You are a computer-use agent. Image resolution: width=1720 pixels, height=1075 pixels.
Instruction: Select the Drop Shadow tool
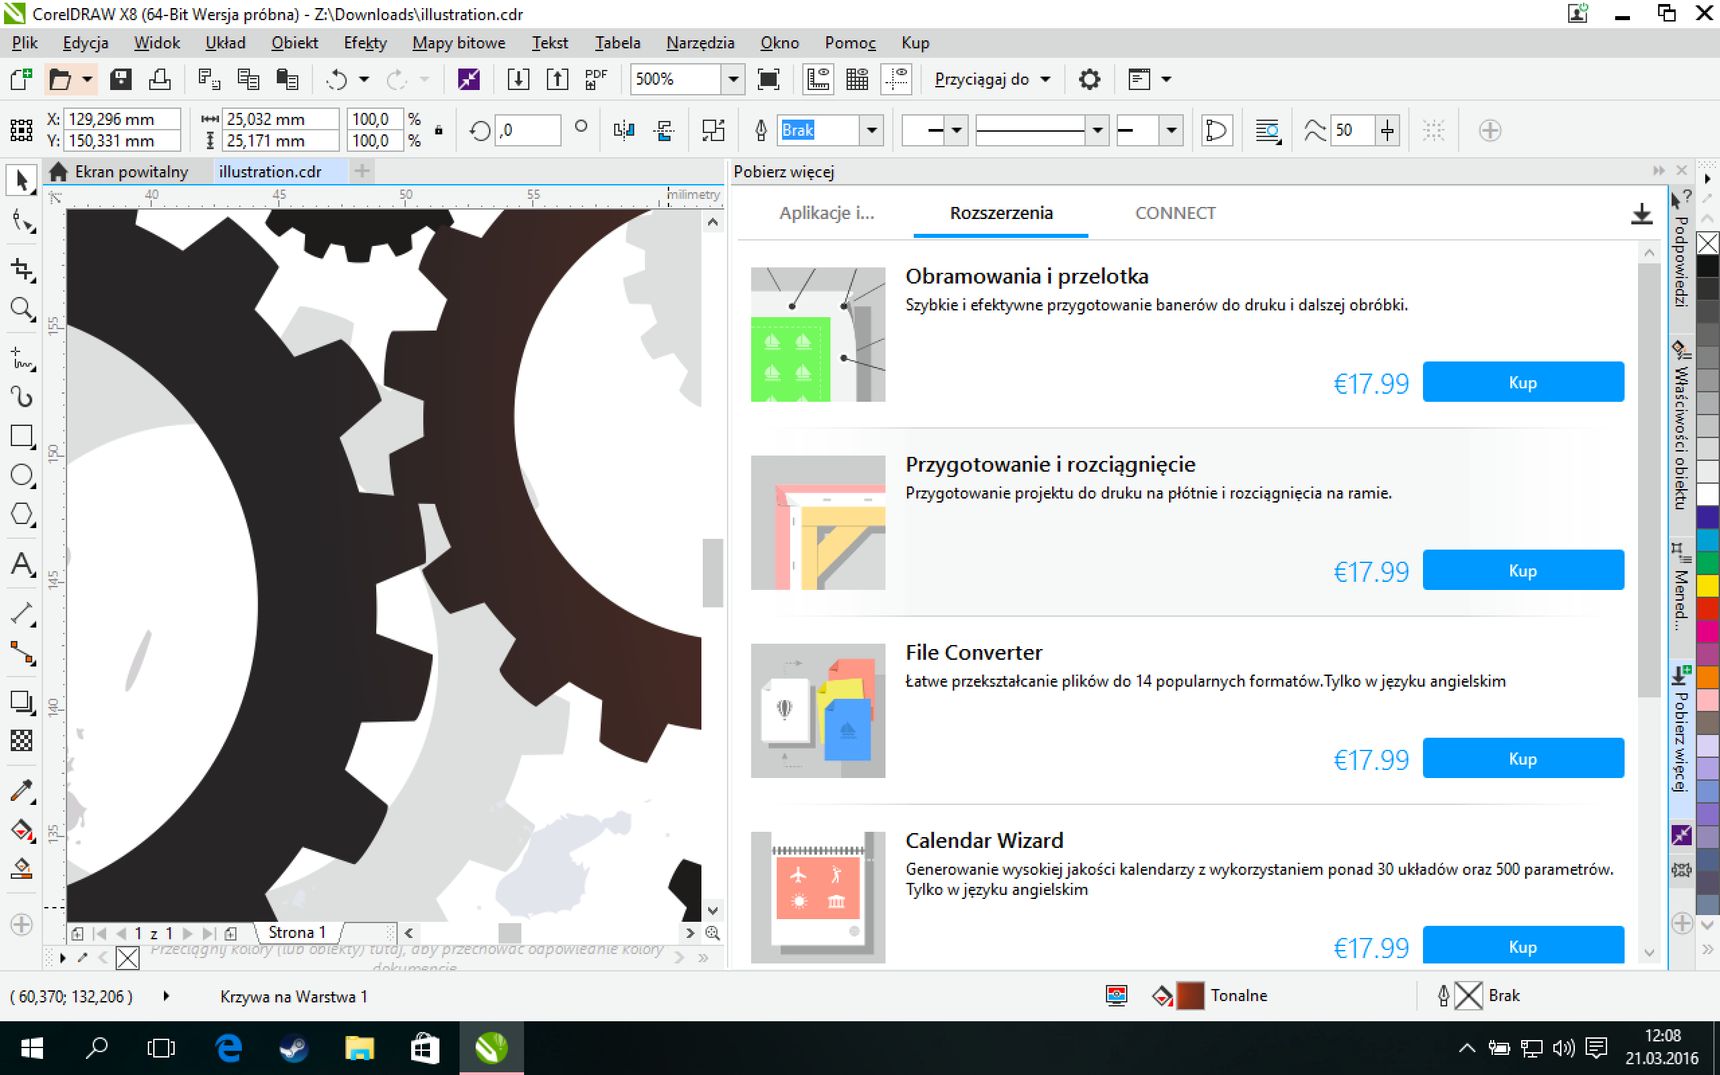(22, 702)
